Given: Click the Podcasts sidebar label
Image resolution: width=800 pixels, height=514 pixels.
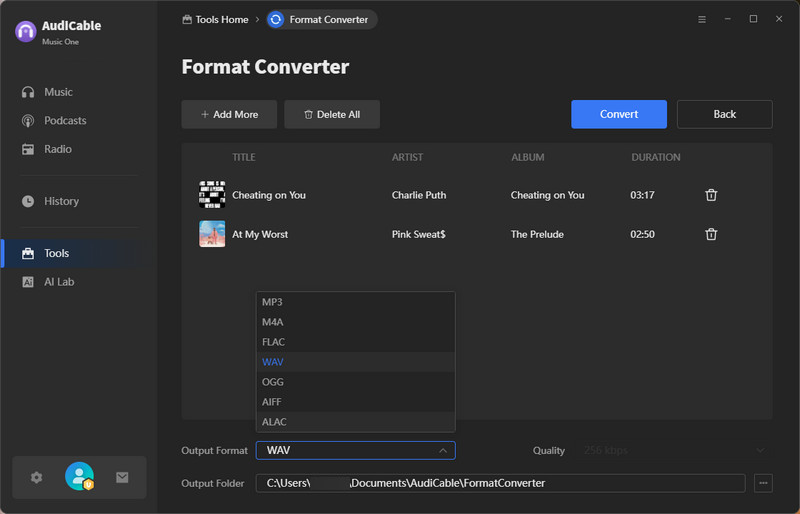Looking at the screenshot, I should tap(65, 120).
